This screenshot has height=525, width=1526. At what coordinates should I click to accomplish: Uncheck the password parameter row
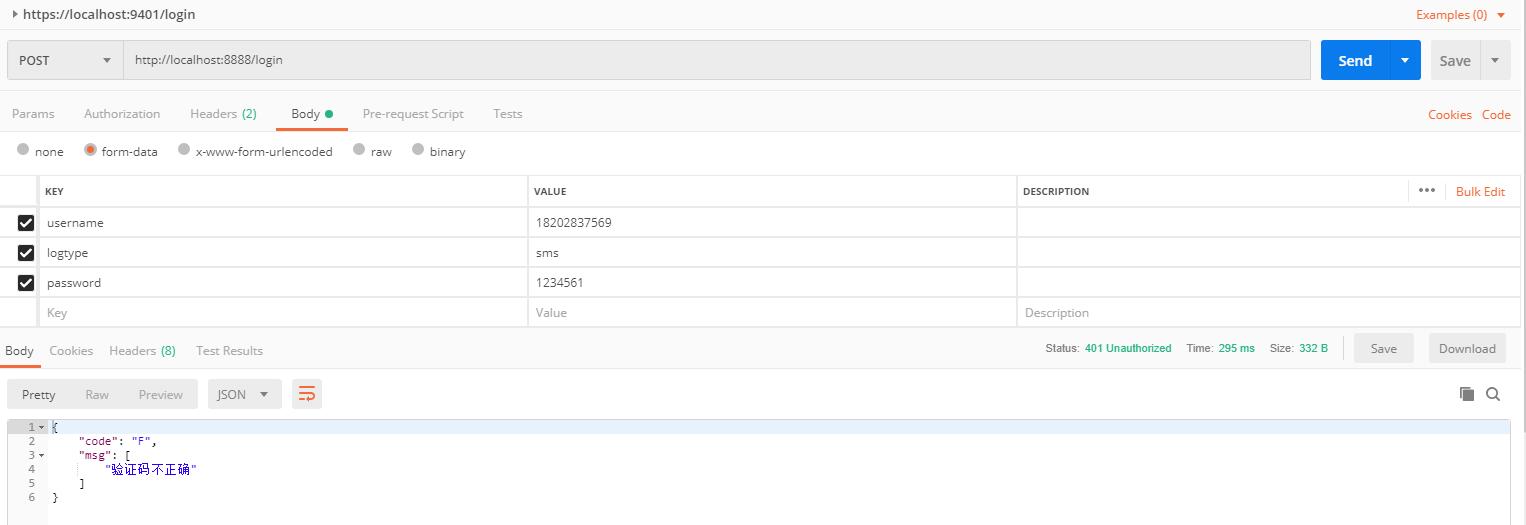click(x=26, y=283)
